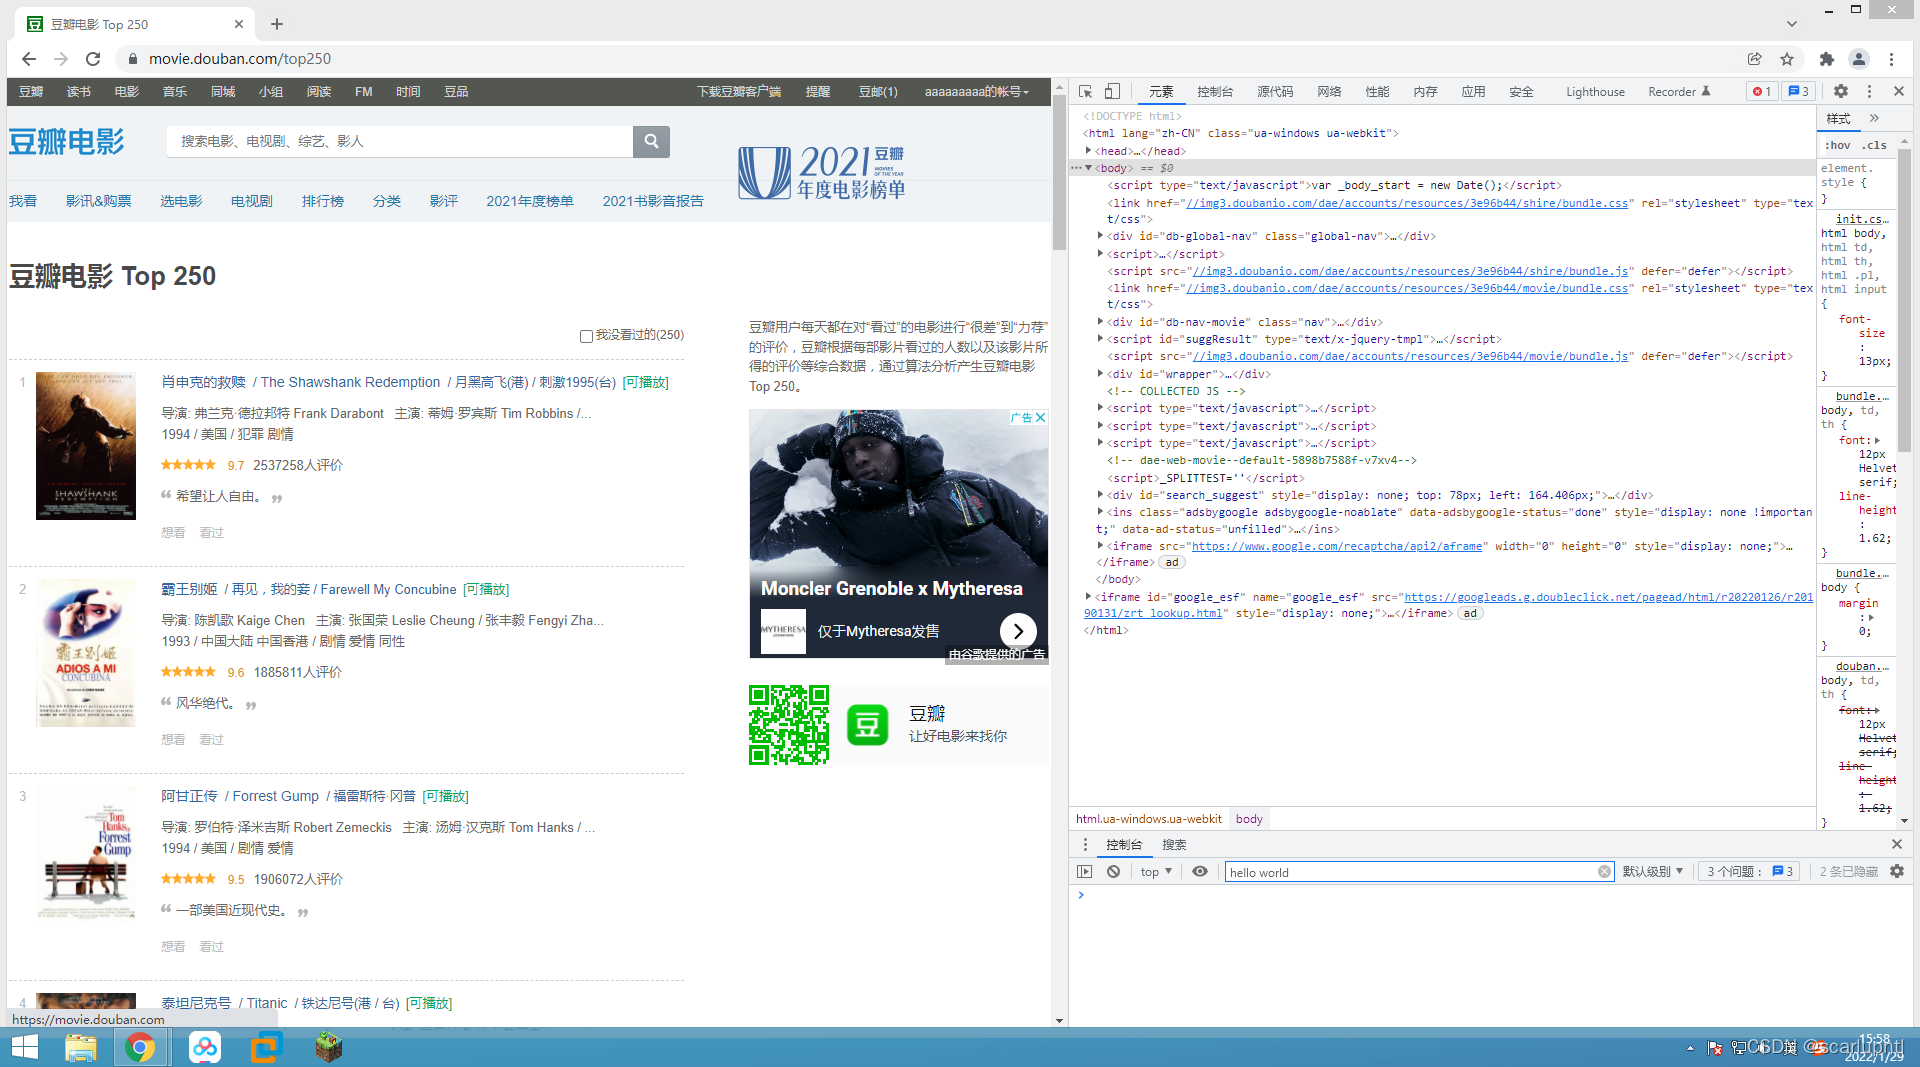The image size is (1920, 1067).
Task: Close the console drawer
Action: click(1897, 845)
